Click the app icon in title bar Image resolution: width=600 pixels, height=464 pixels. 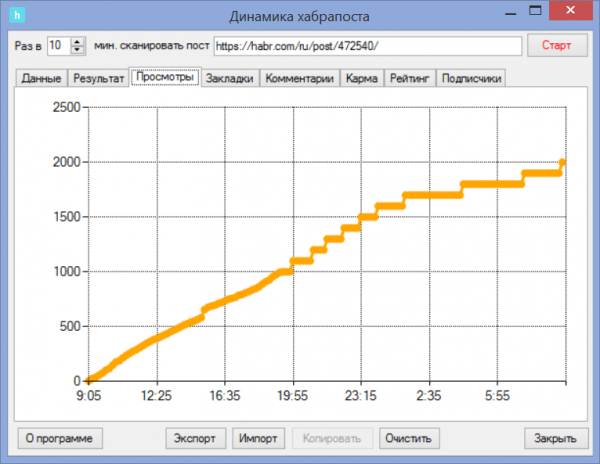[16, 15]
